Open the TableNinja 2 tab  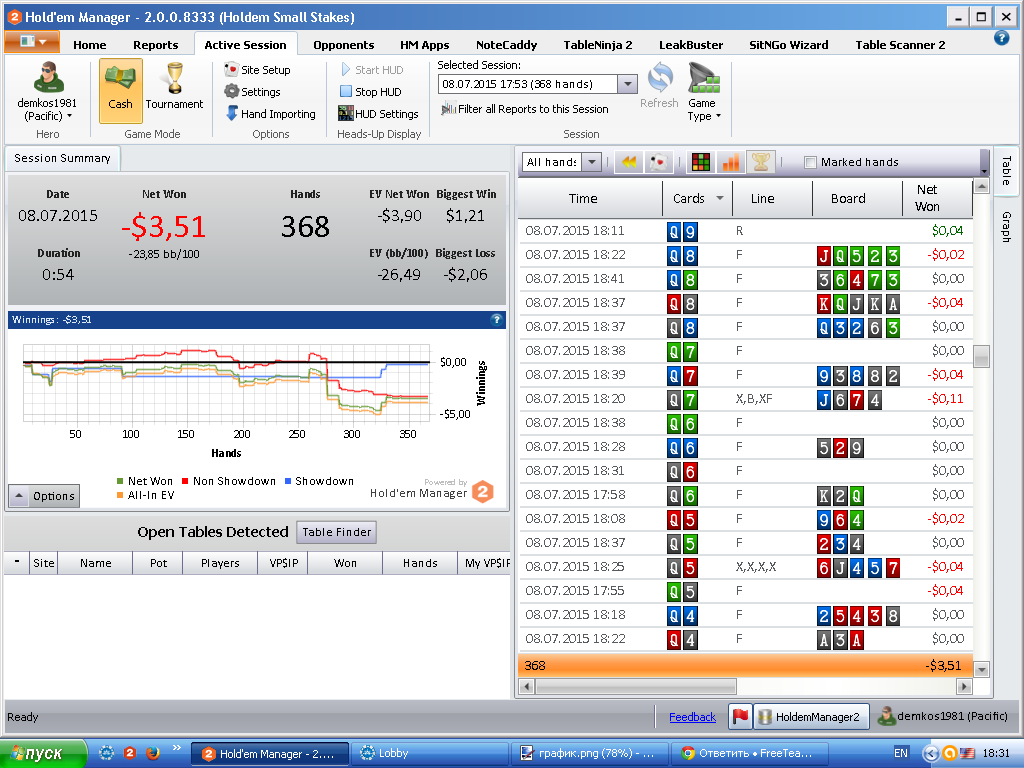click(x=598, y=44)
